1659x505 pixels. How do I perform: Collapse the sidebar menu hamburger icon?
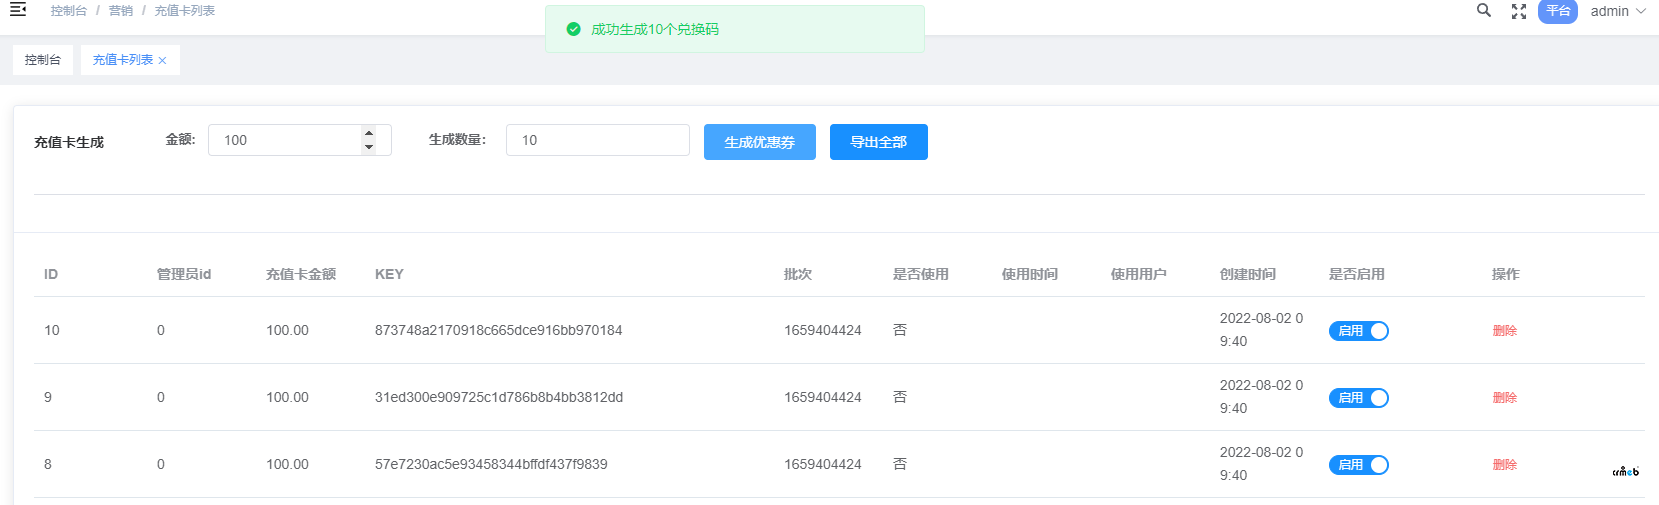tap(18, 9)
